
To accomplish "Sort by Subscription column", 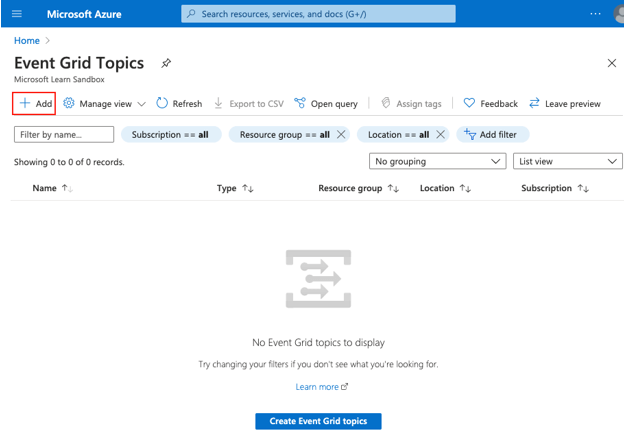I will click(555, 188).
